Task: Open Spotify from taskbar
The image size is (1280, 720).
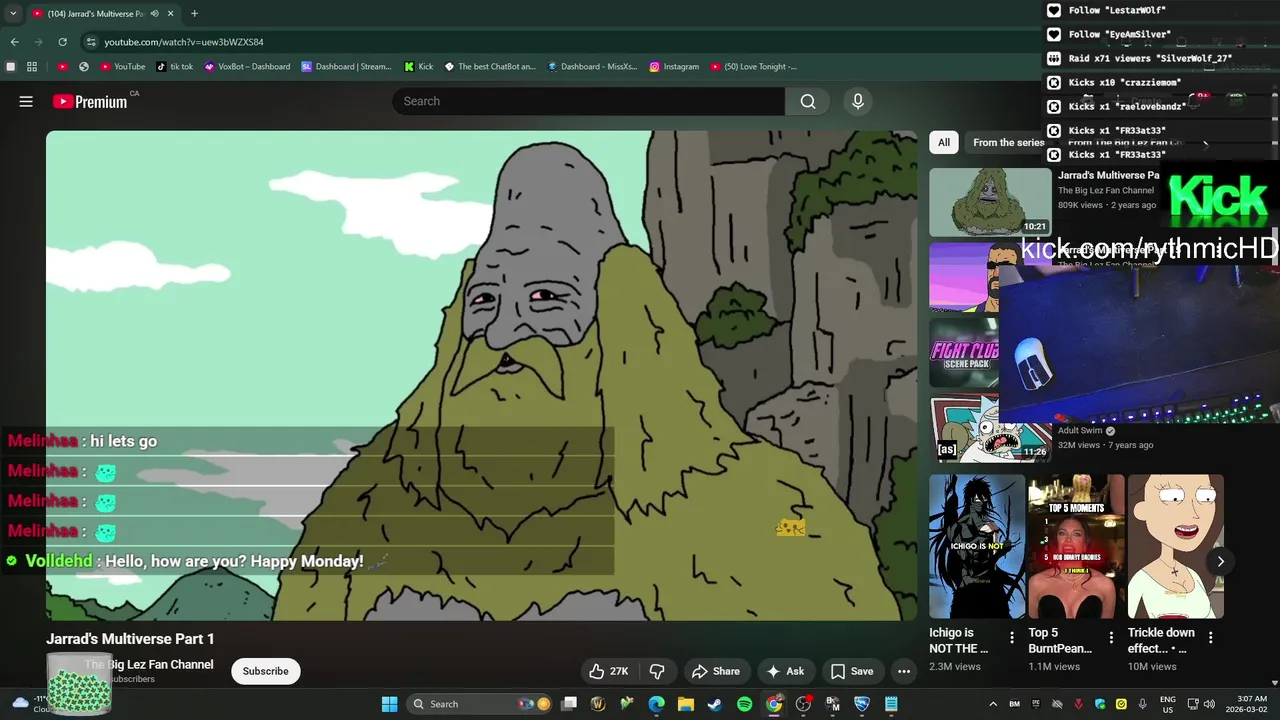Action: tap(744, 704)
